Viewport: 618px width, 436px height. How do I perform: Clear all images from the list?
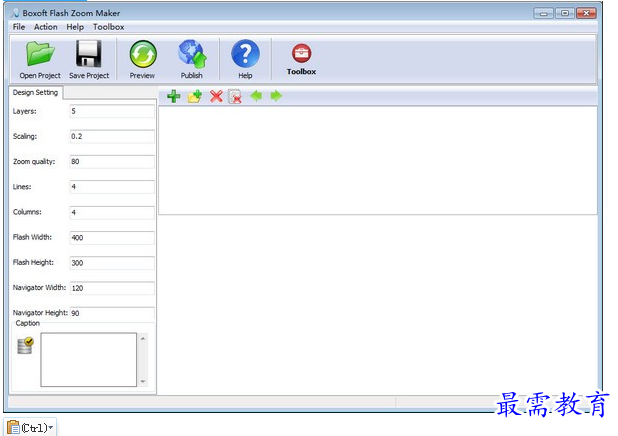coord(235,97)
